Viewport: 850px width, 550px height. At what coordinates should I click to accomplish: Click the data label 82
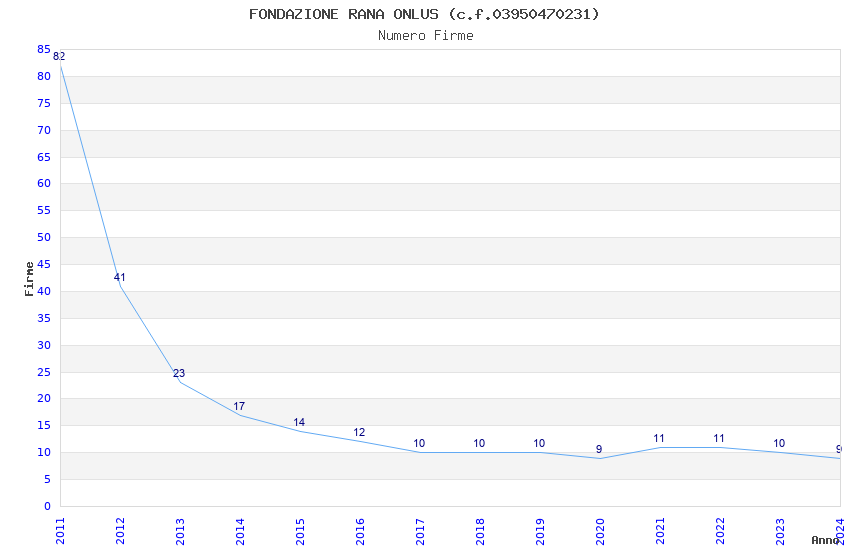pos(59,56)
